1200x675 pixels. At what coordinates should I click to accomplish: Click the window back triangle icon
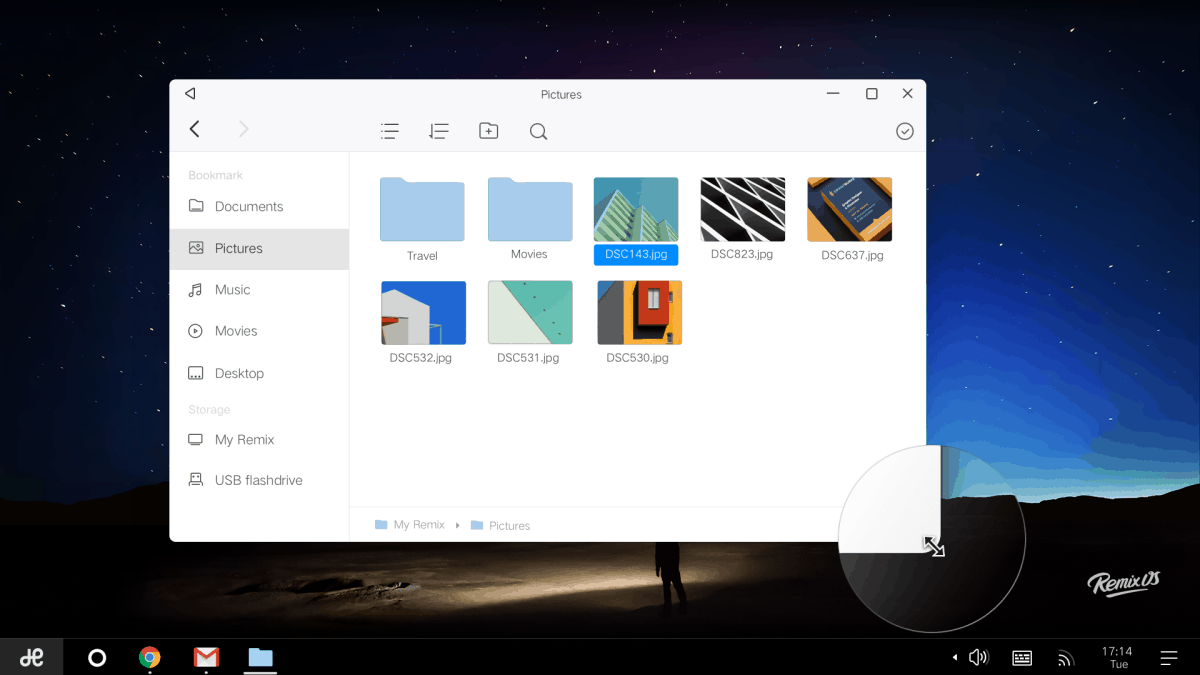(x=190, y=94)
